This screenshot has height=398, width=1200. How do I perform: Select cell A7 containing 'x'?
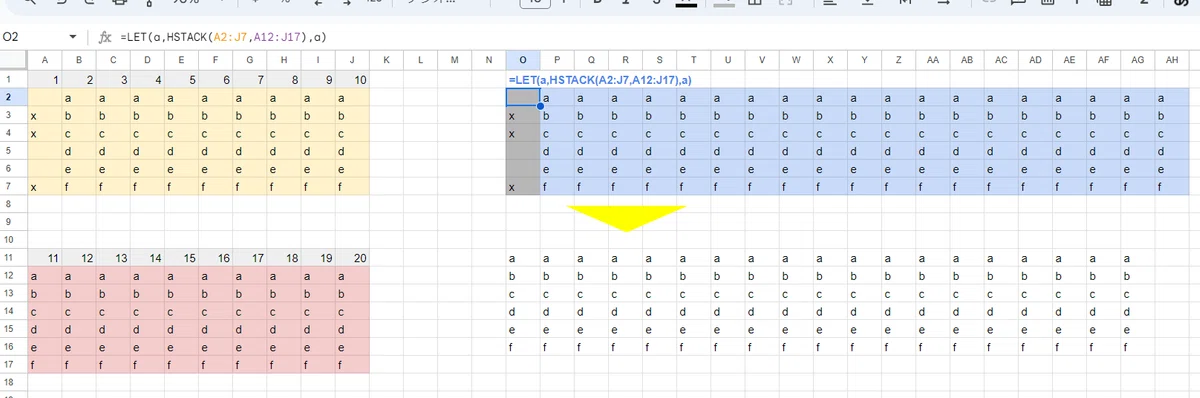tap(46, 187)
